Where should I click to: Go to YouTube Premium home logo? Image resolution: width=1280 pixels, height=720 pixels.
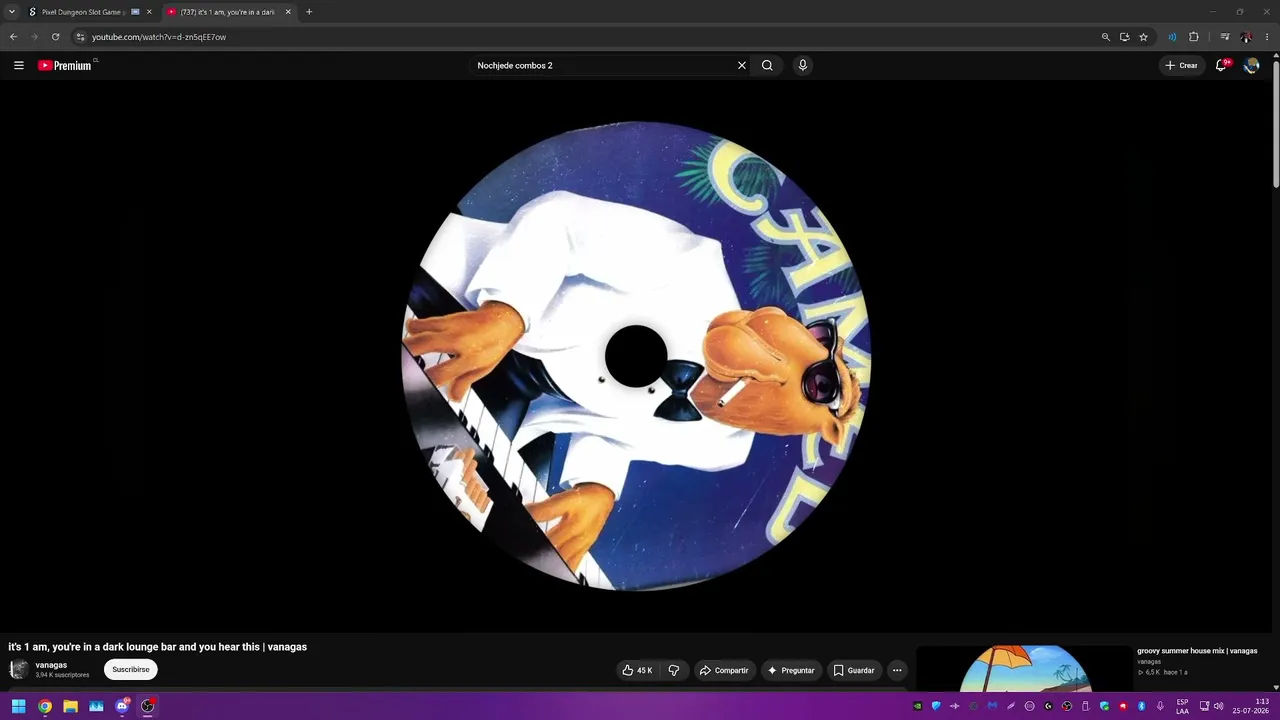(x=65, y=65)
